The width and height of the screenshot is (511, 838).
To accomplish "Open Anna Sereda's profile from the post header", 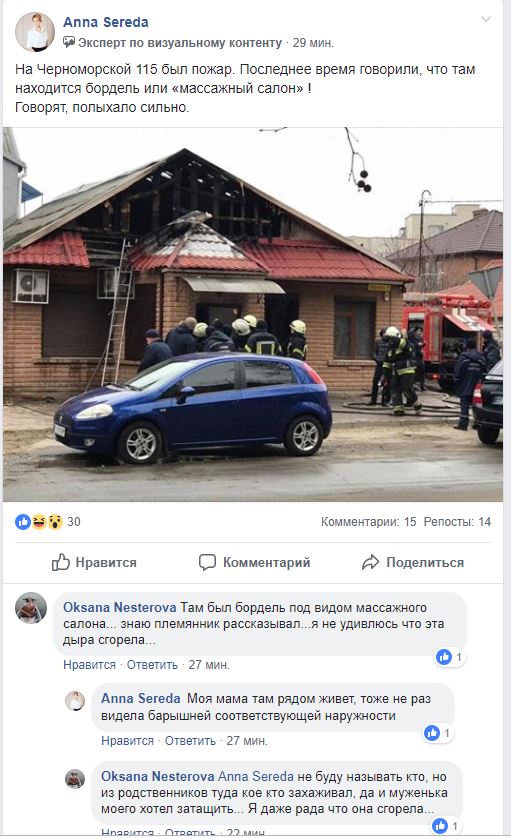I will point(106,22).
